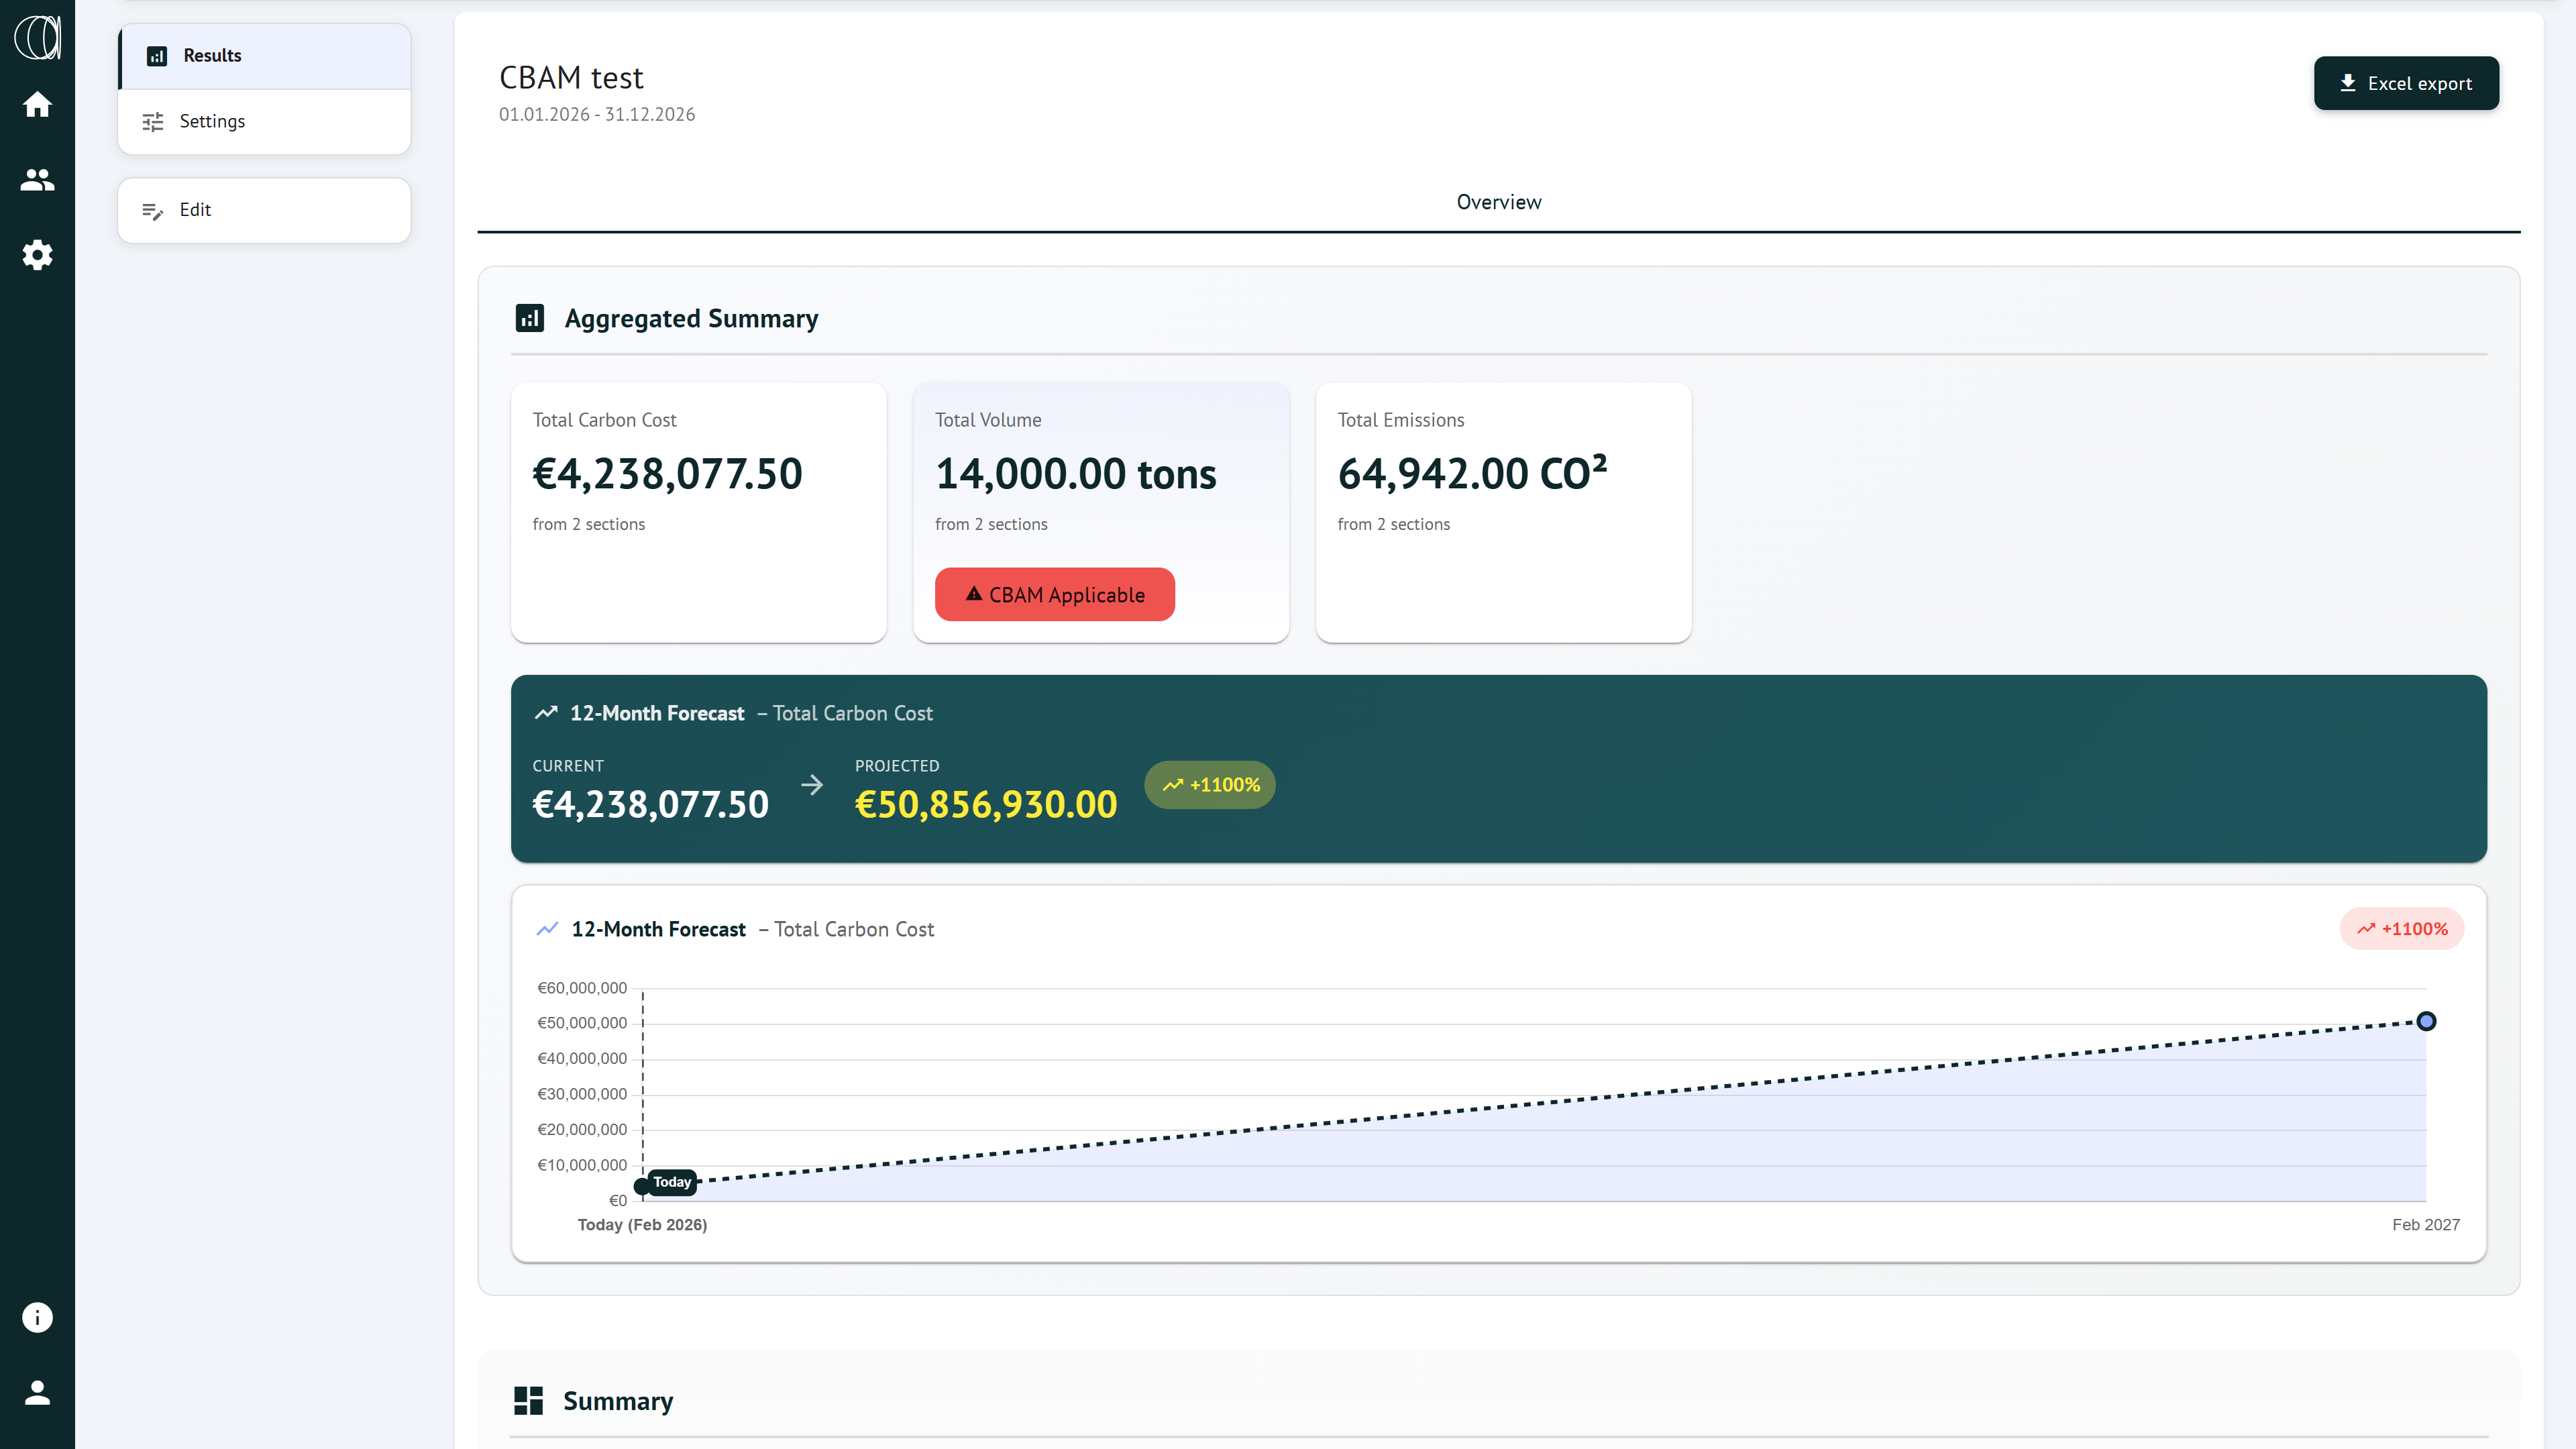Click the Excel export button
Image resolution: width=2576 pixels, height=1449 pixels.
coord(2405,83)
